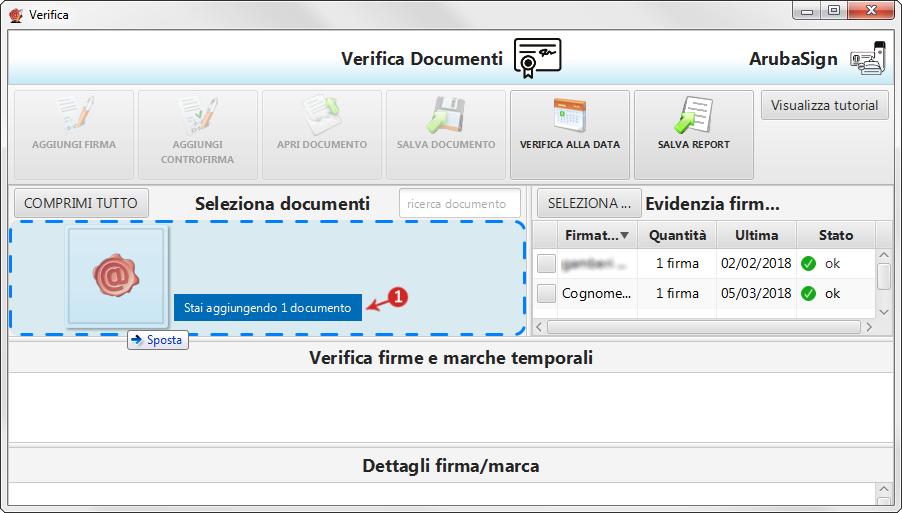Click the Stato column header

pos(835,236)
